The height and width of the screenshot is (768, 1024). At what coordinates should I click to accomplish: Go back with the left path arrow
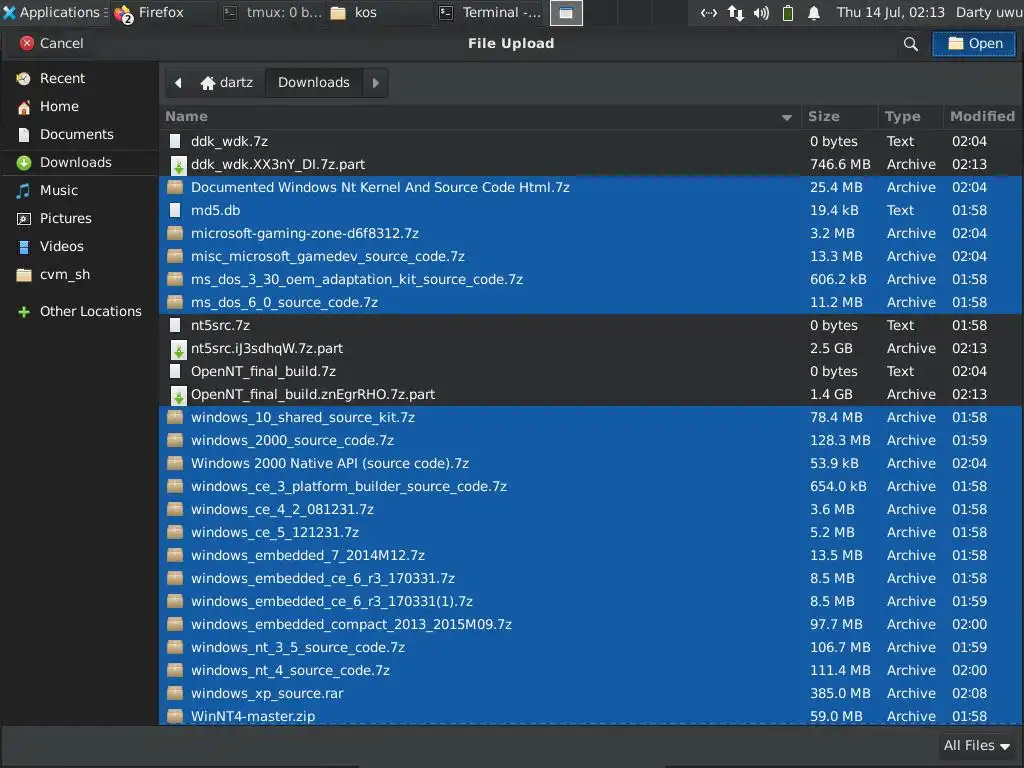coord(178,83)
